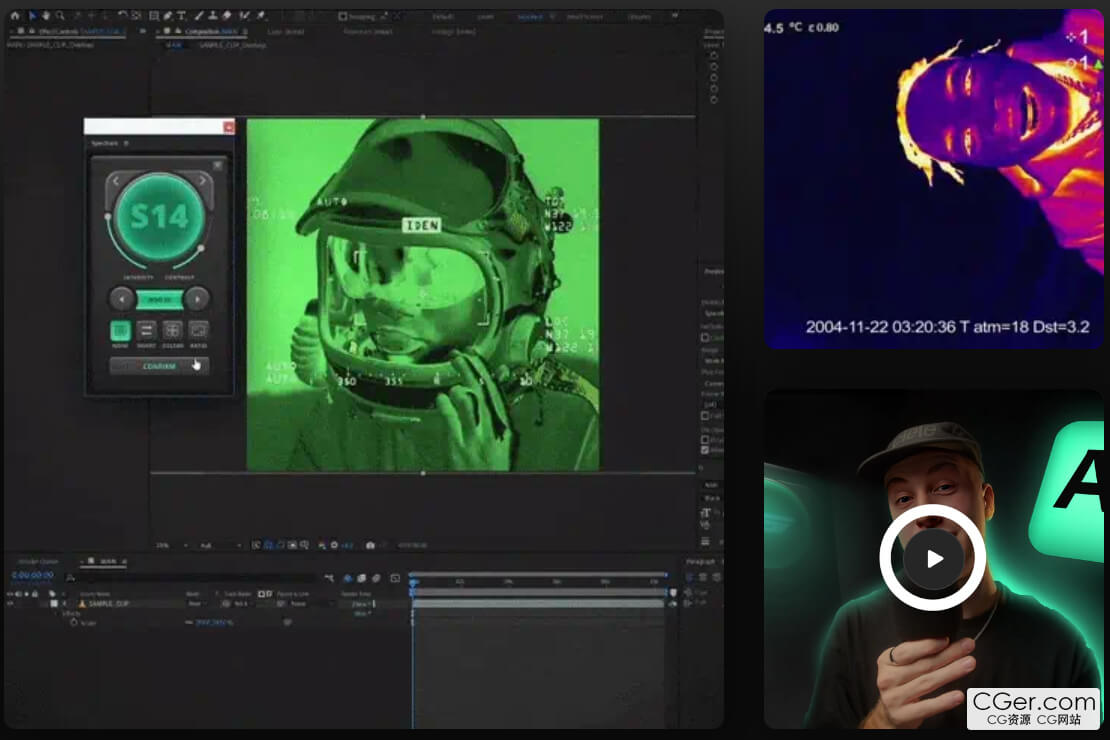
Task: Choose the RATIO mode icon in the plugin panel
Action: coord(198,330)
